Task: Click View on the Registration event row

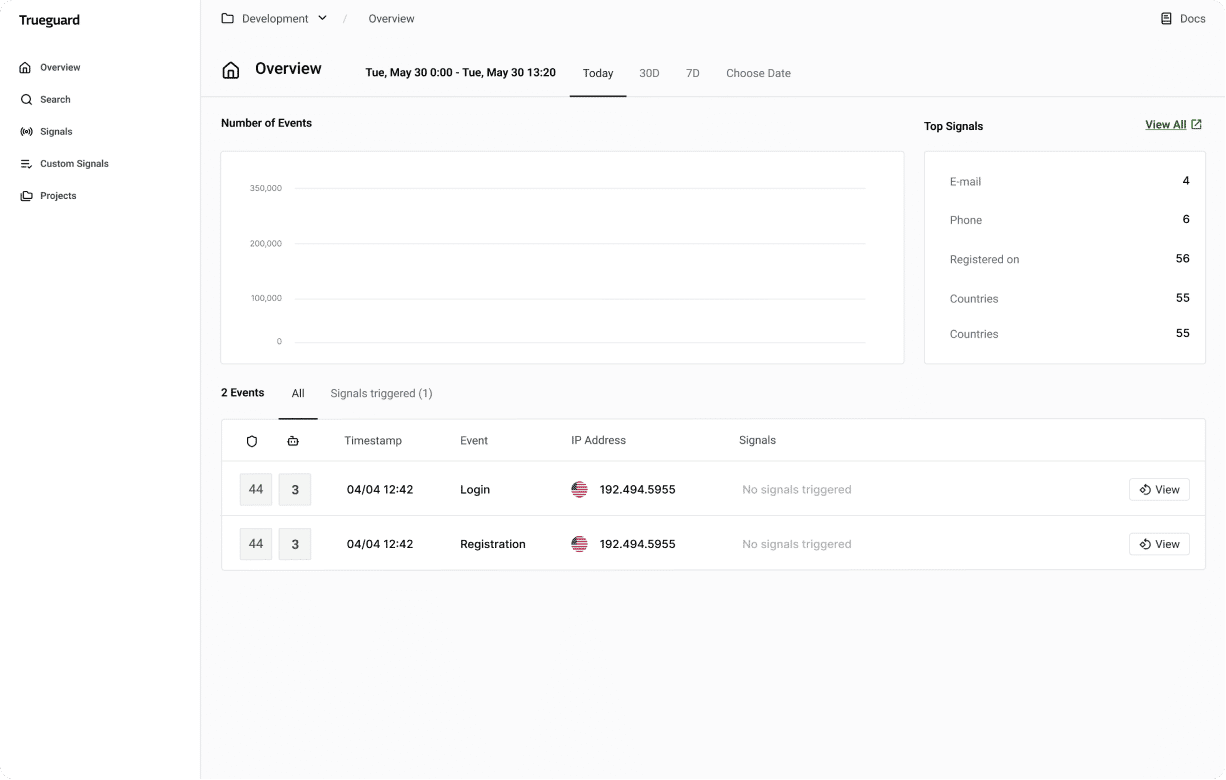Action: (x=1159, y=543)
